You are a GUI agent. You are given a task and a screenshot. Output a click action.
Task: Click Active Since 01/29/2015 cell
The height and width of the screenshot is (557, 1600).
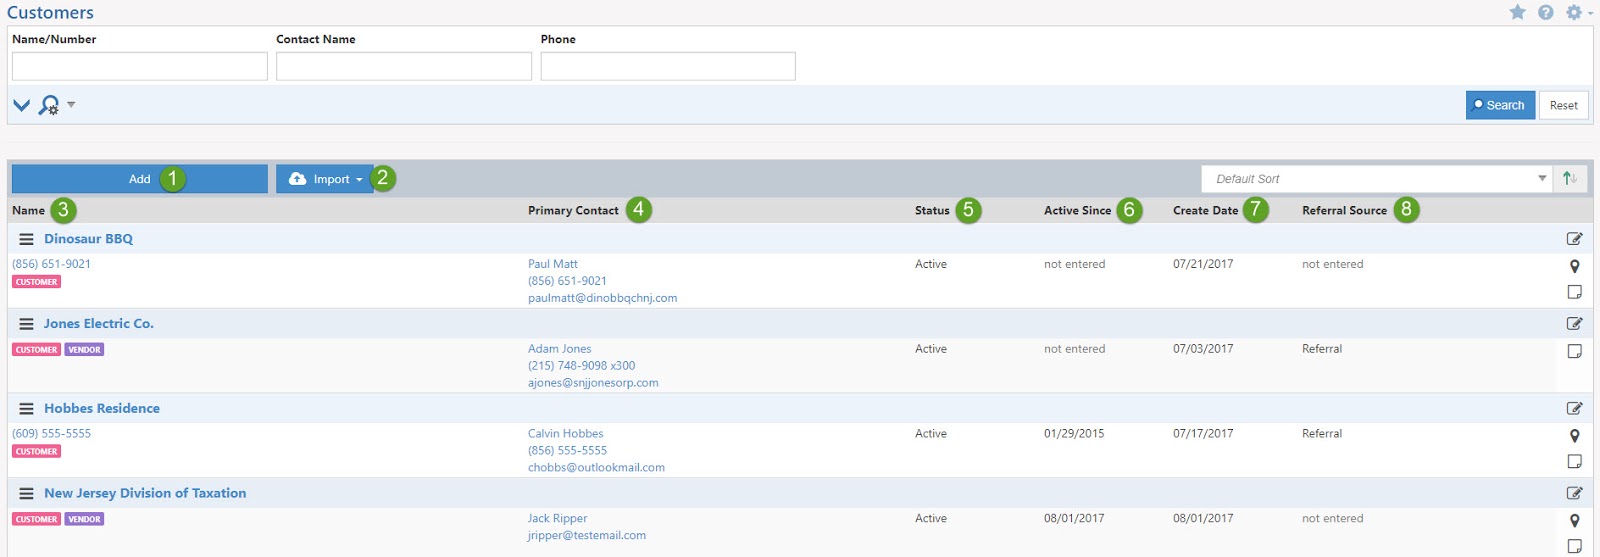pyautogui.click(x=1074, y=434)
